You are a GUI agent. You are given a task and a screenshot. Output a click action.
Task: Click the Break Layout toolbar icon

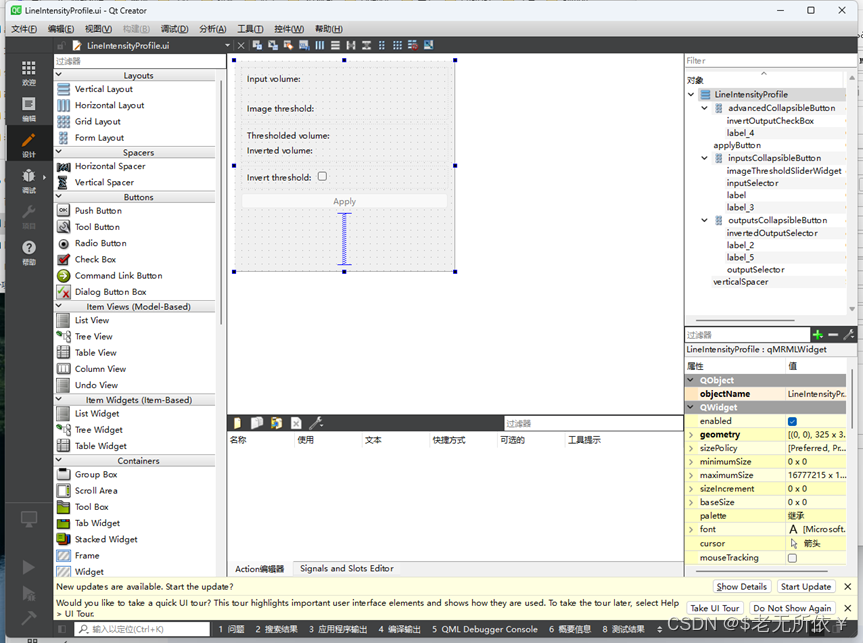413,45
